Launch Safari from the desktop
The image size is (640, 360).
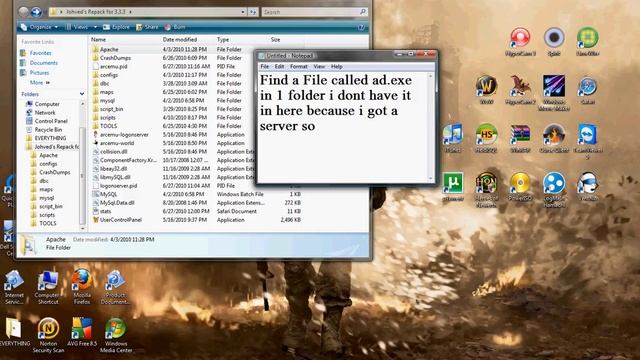tap(587, 89)
